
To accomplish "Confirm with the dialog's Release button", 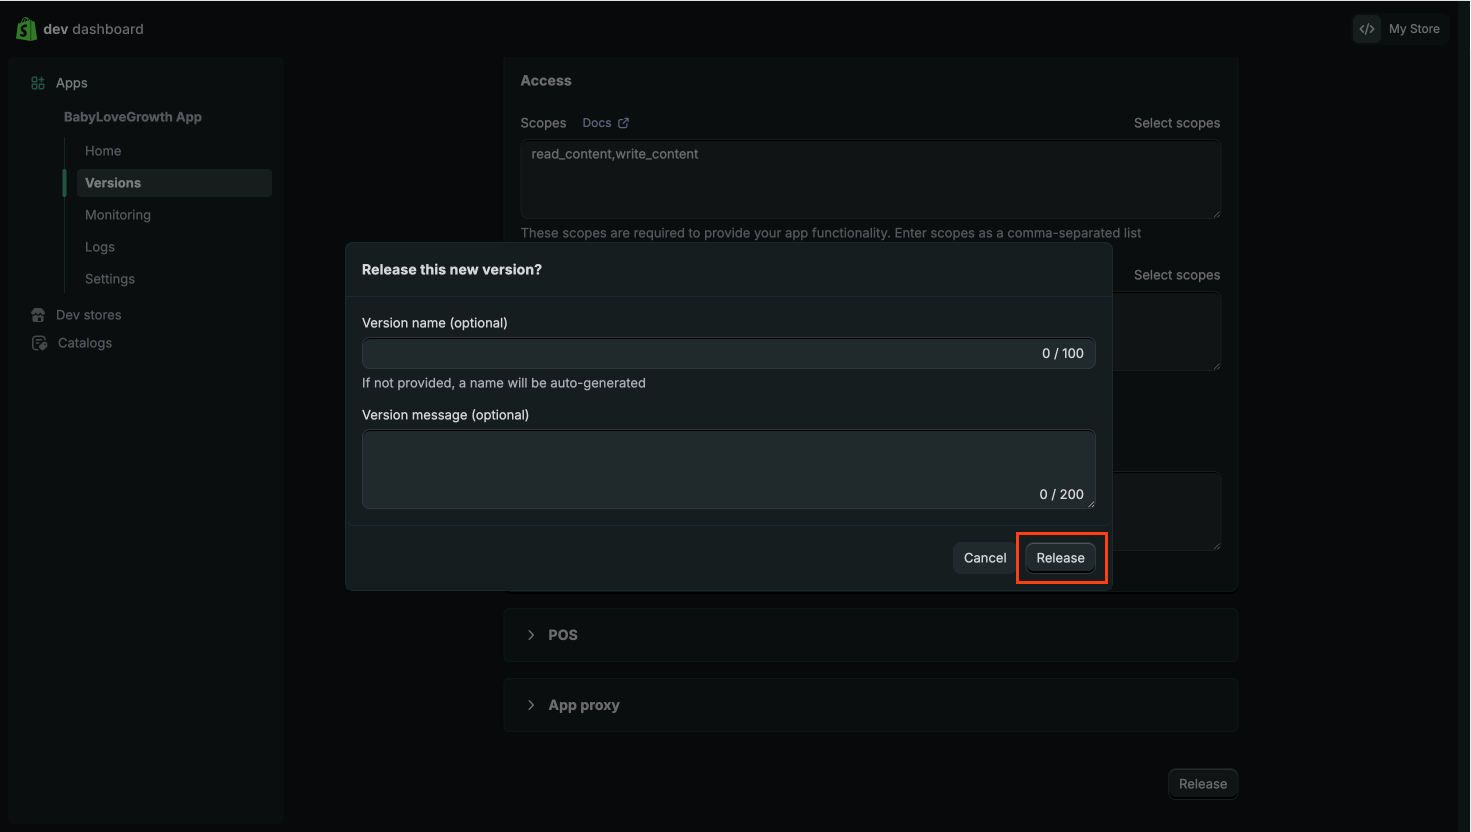I will [x=1060, y=558].
